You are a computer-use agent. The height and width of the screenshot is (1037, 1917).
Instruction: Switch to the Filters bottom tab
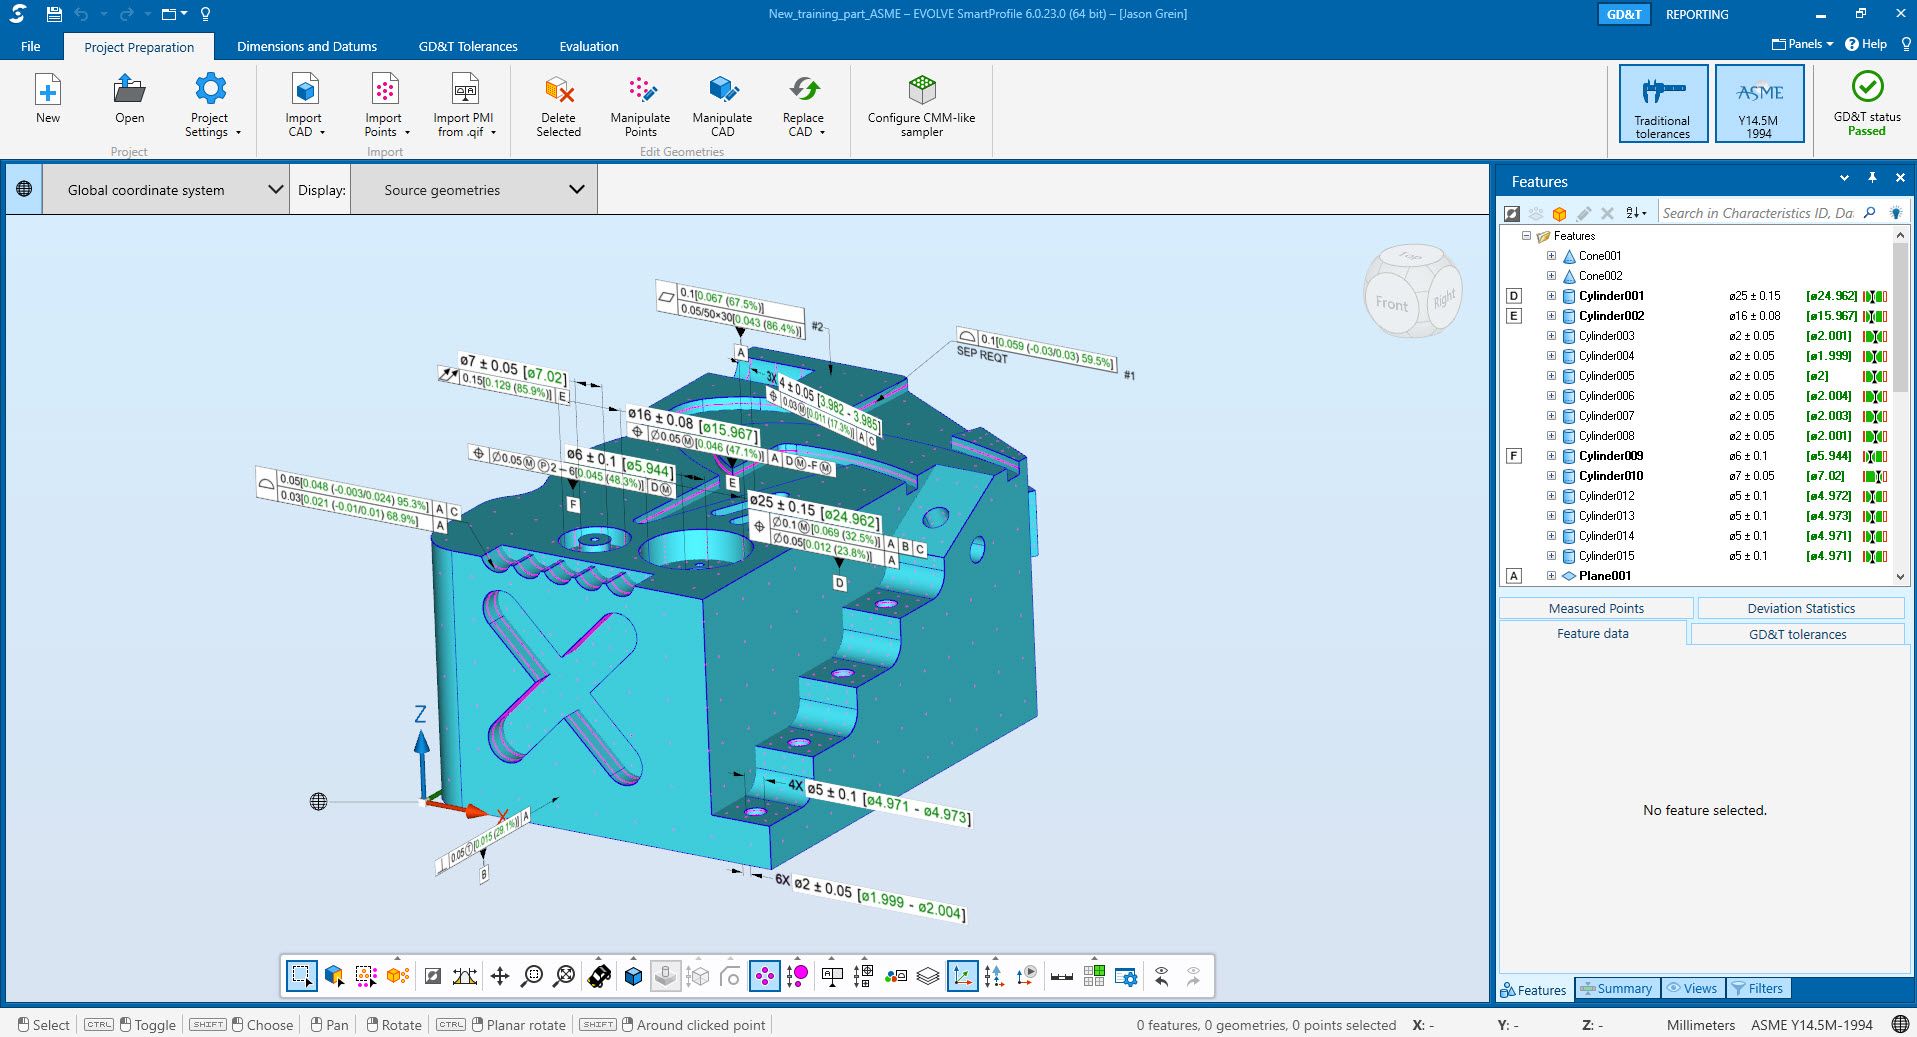tap(1757, 988)
